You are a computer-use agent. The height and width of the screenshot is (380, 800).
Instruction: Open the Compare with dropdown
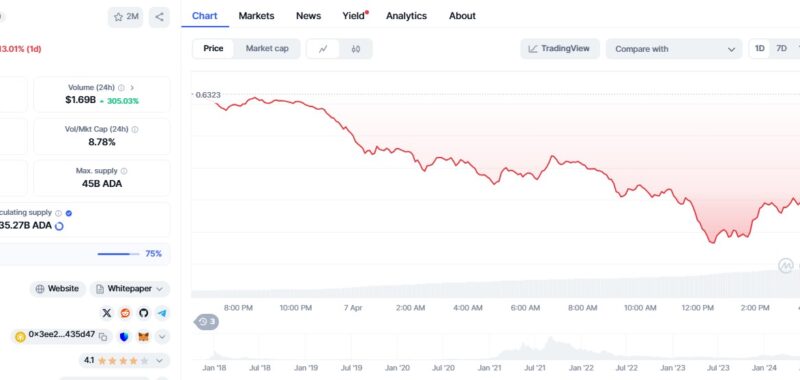tap(674, 49)
